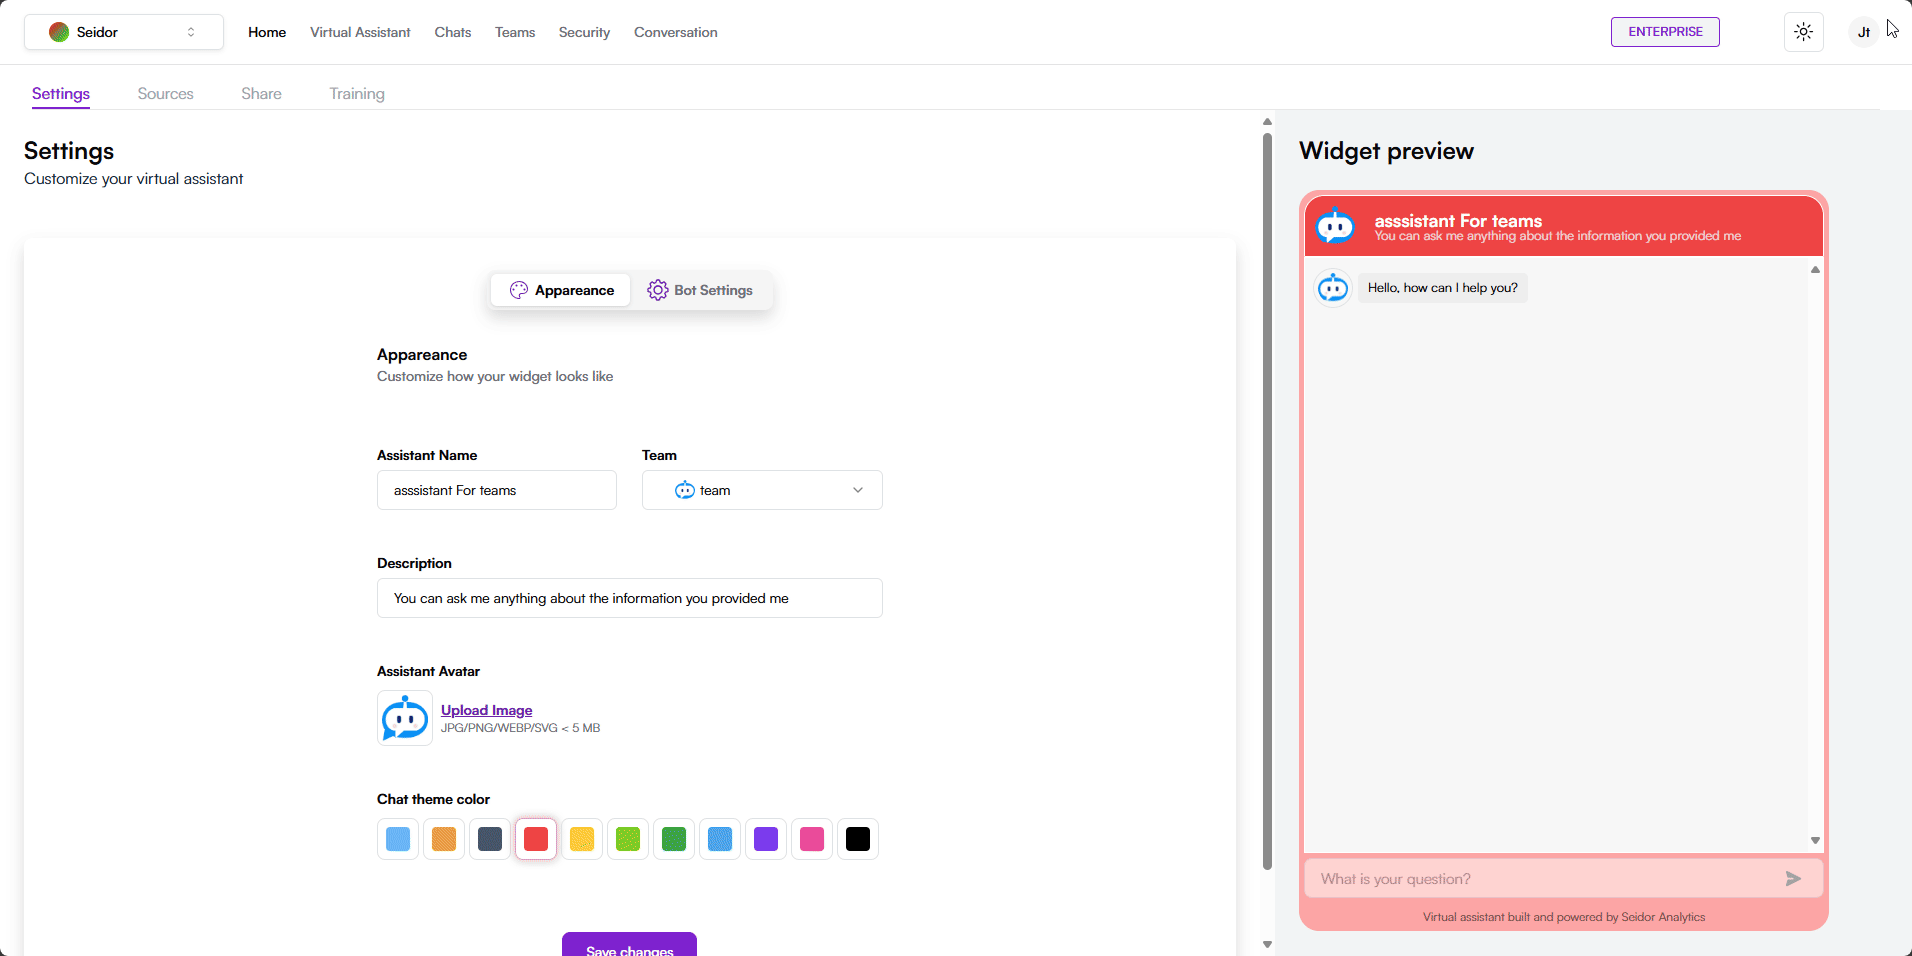Open Virtual Assistant in top navigation
The image size is (1912, 956).
point(360,32)
